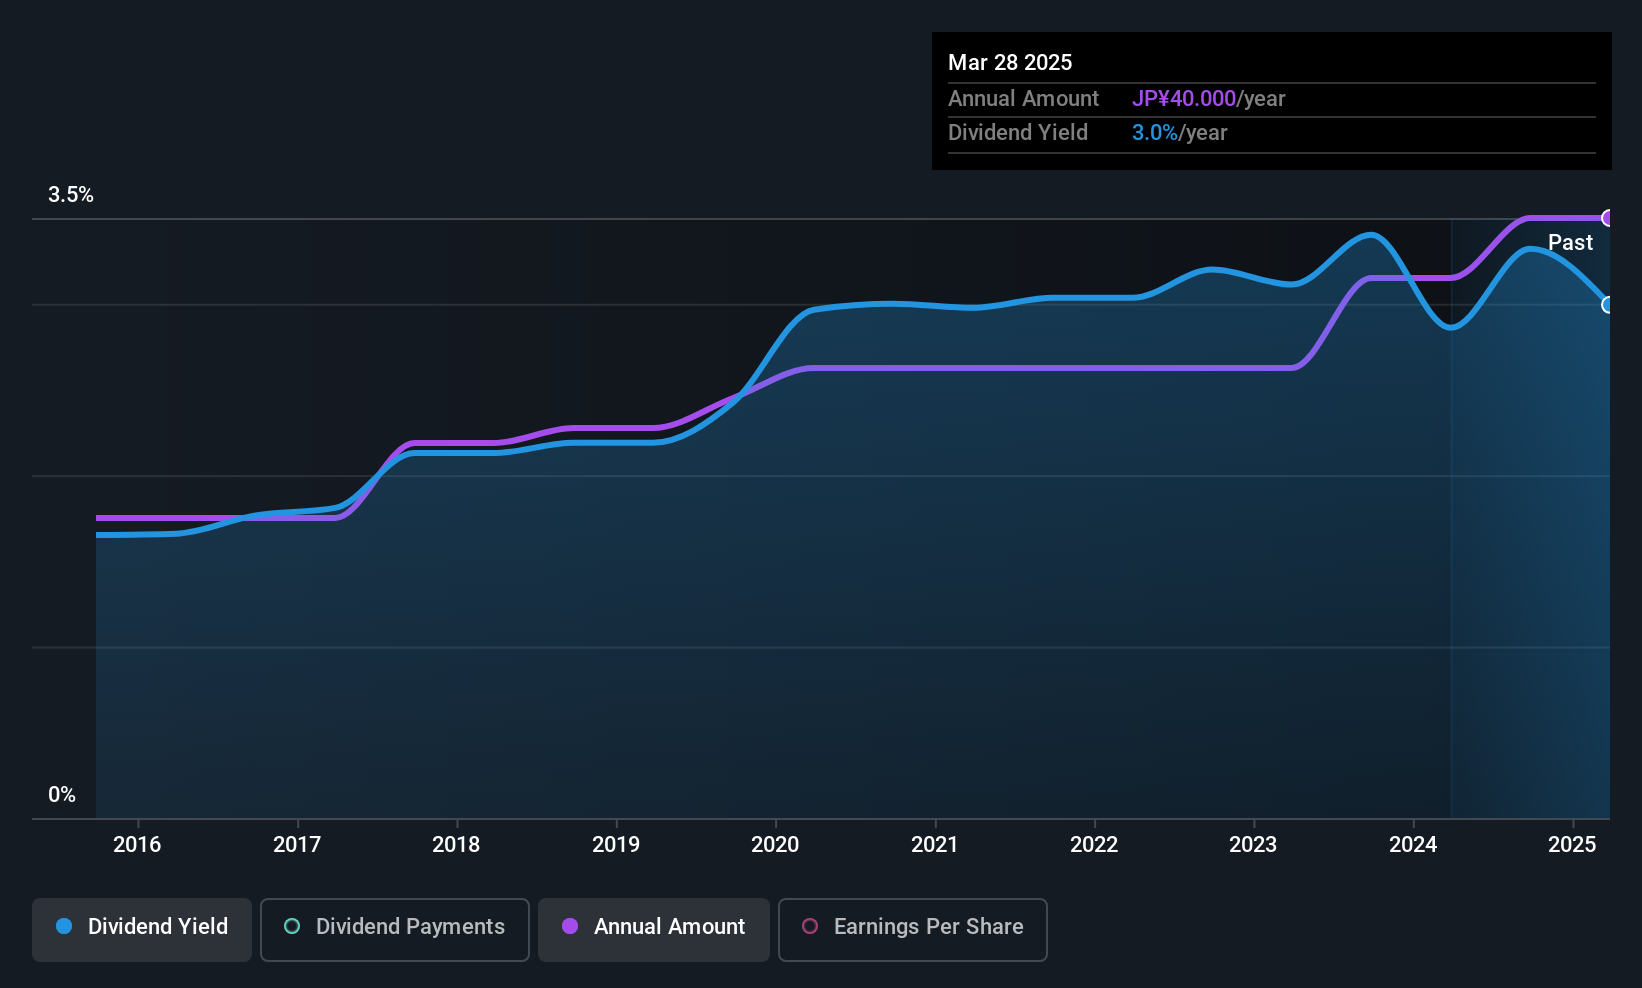Hide the Annual Amount series label
This screenshot has height=988, width=1642.
click(669, 927)
